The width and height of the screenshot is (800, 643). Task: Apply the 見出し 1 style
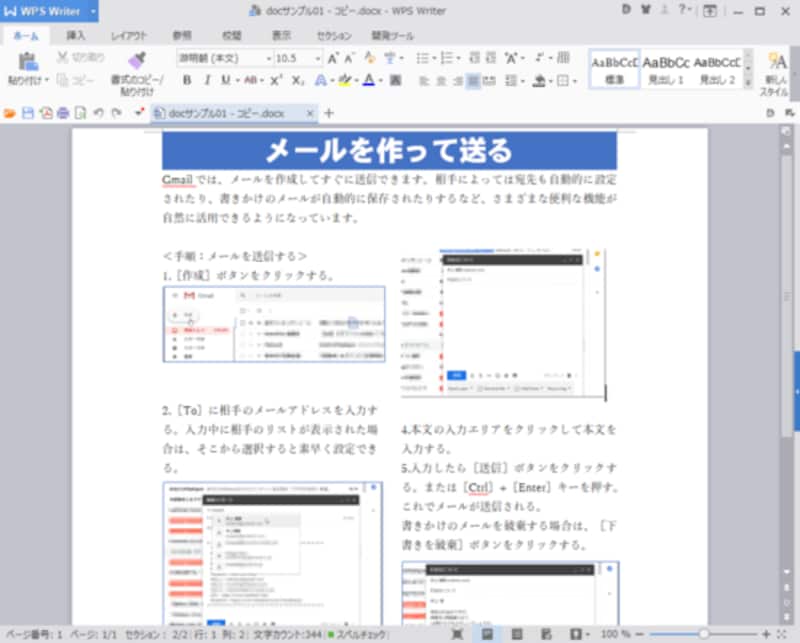667,70
